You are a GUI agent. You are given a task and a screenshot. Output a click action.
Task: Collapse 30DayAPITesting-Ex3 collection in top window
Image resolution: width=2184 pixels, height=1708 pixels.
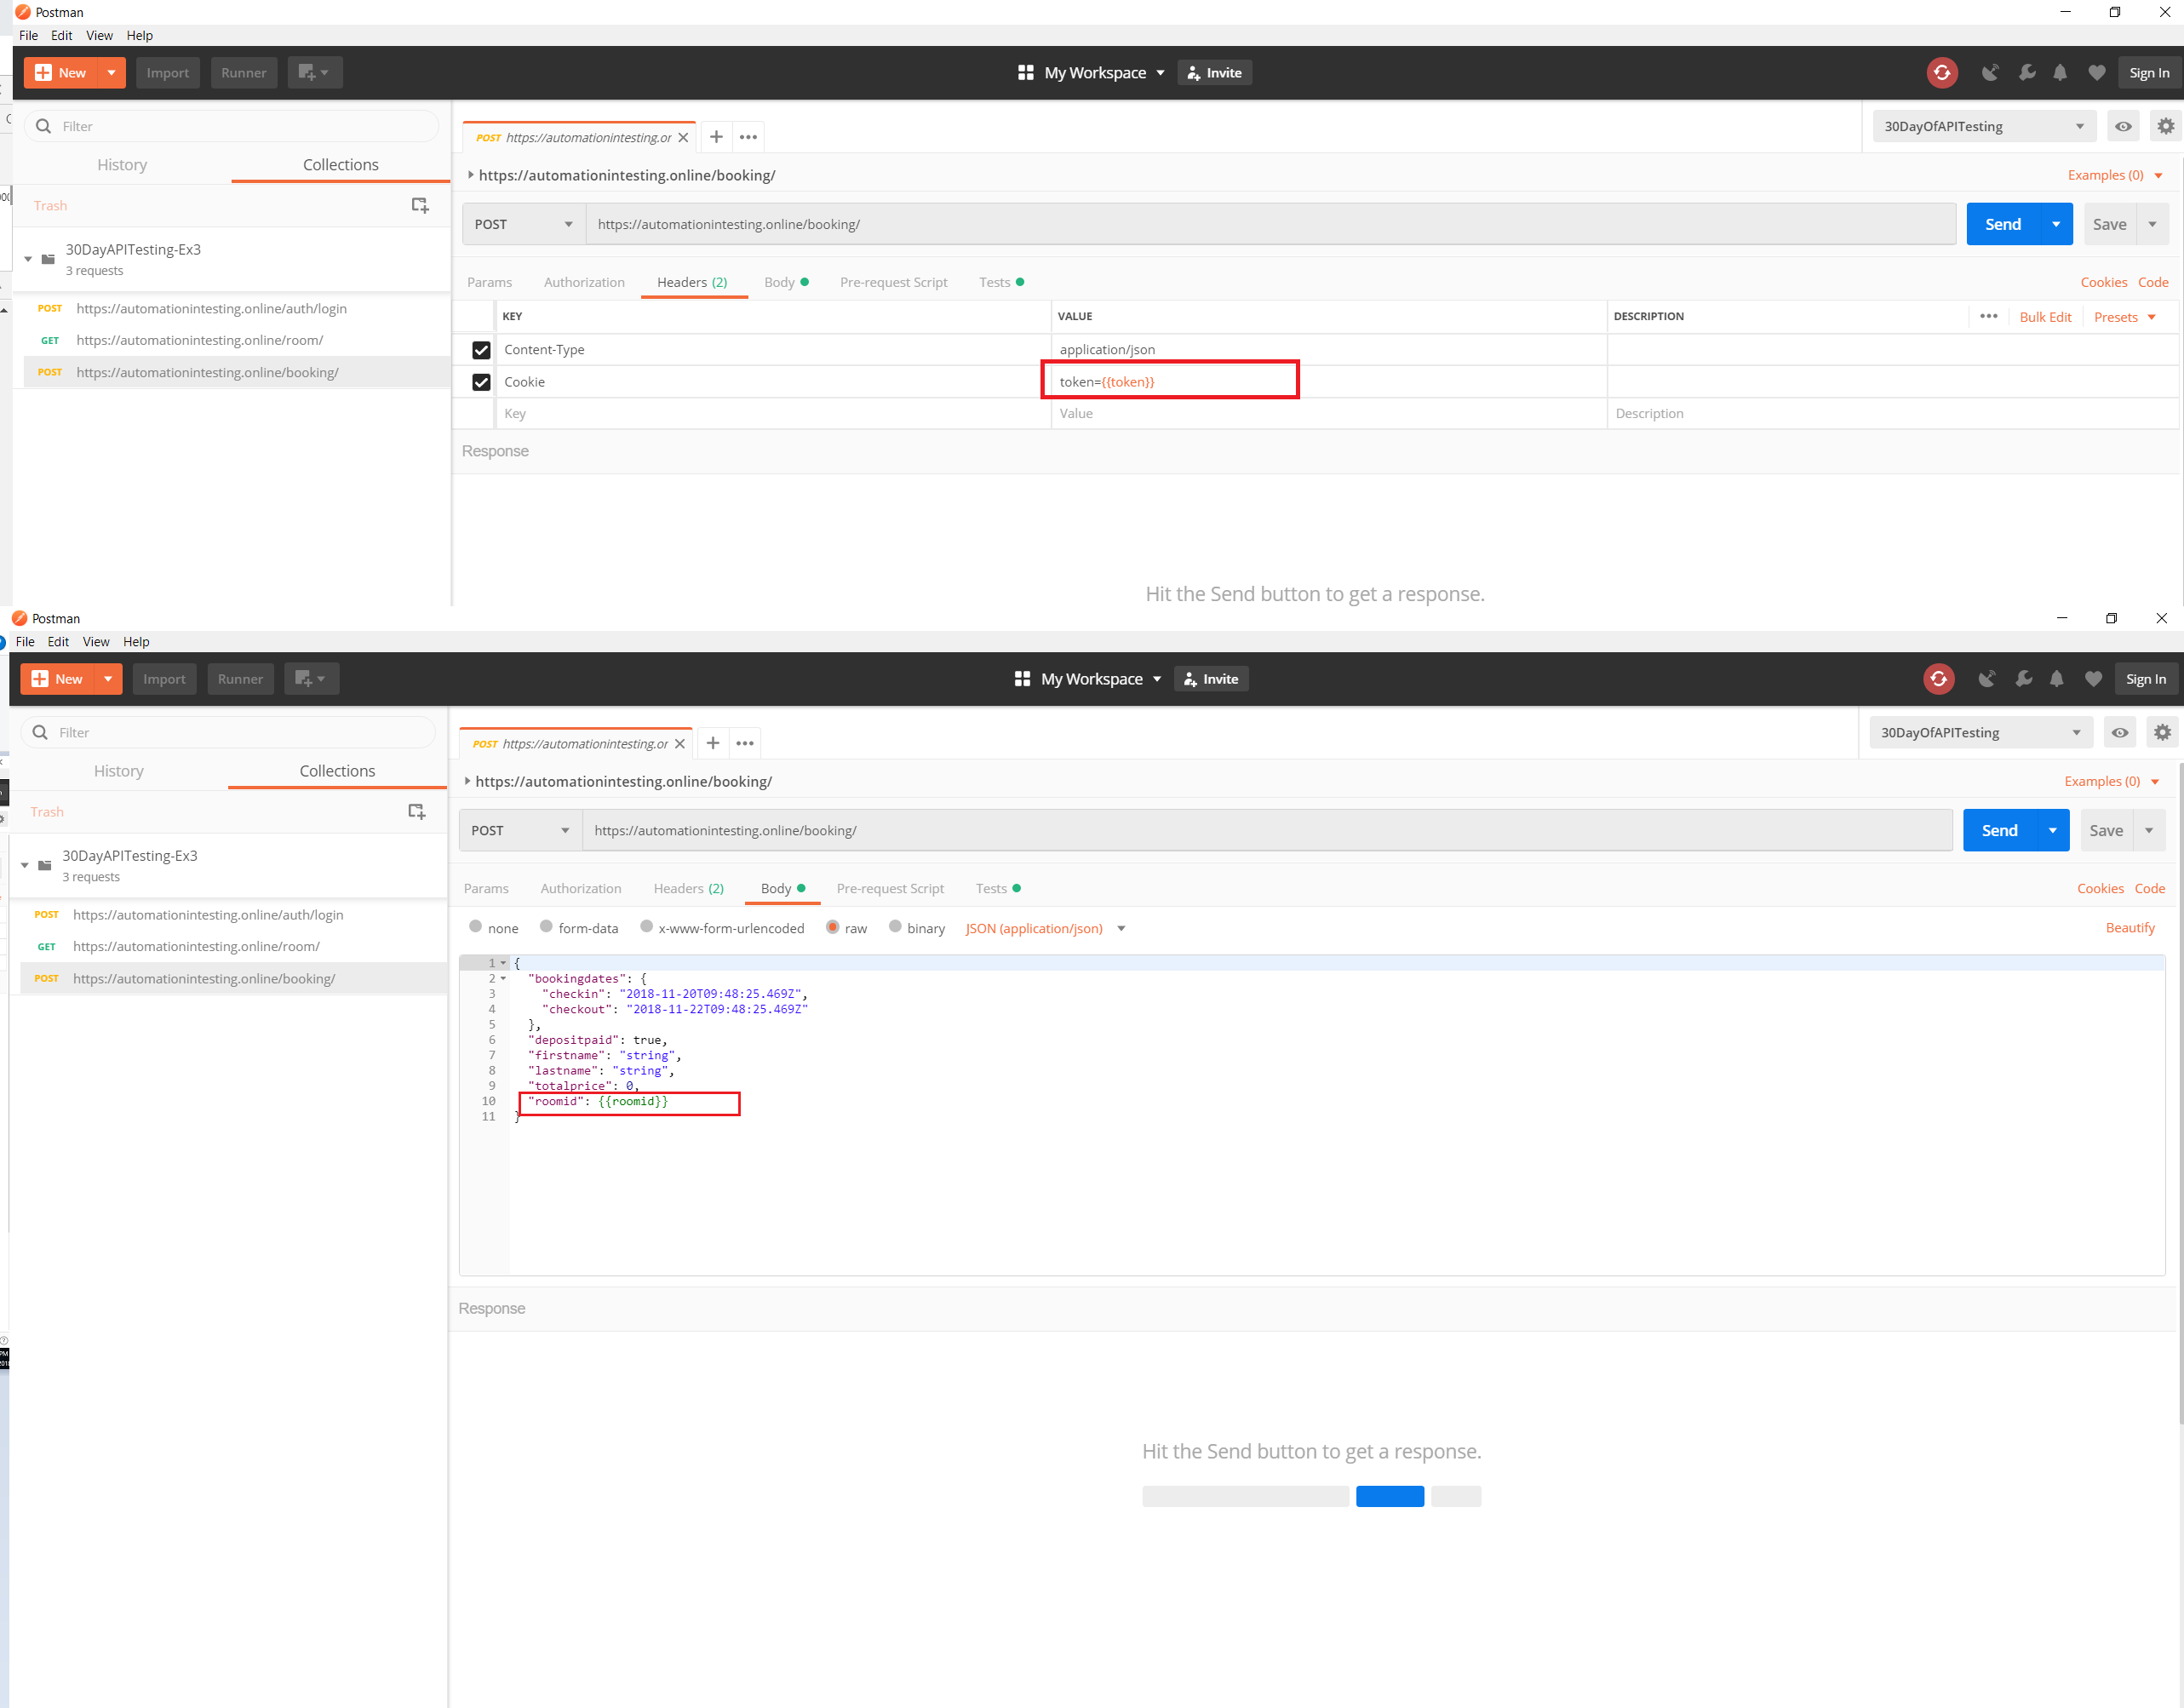[28, 259]
